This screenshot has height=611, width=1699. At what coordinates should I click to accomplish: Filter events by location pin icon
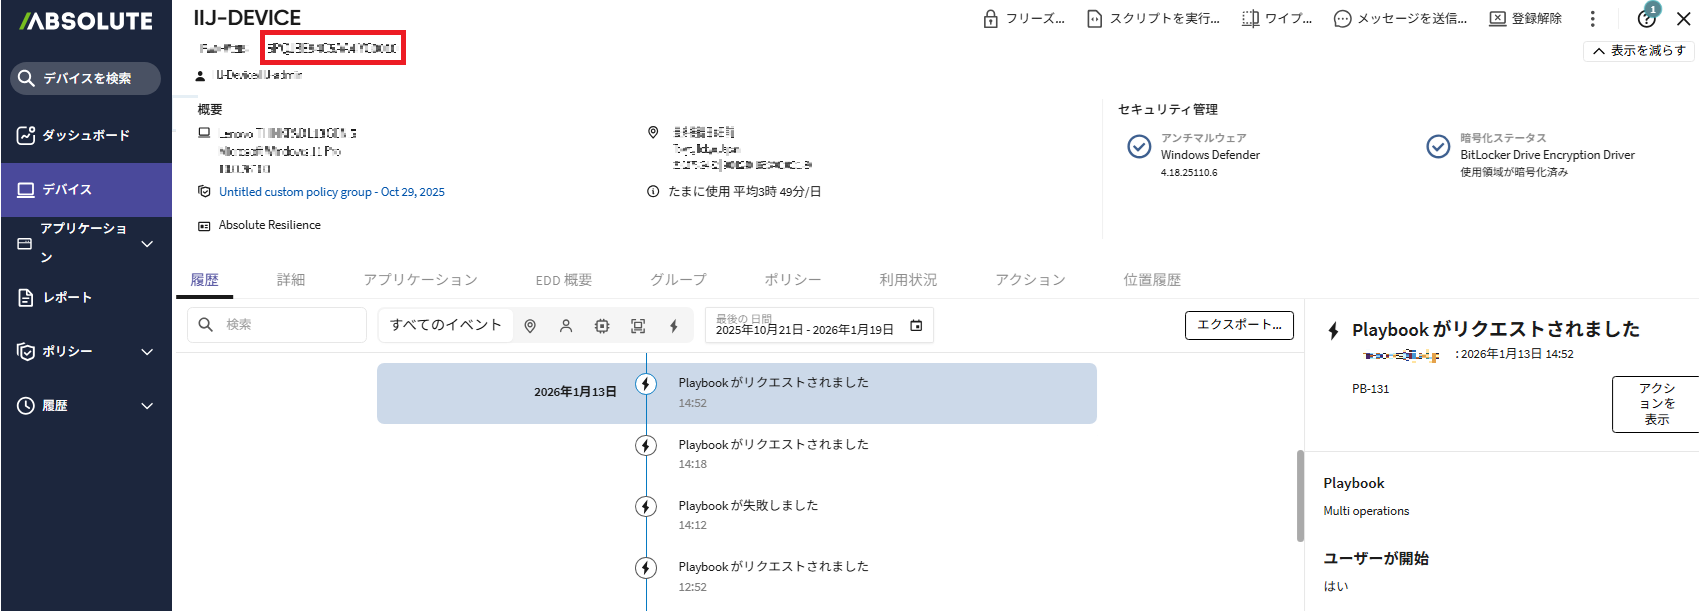coord(530,326)
